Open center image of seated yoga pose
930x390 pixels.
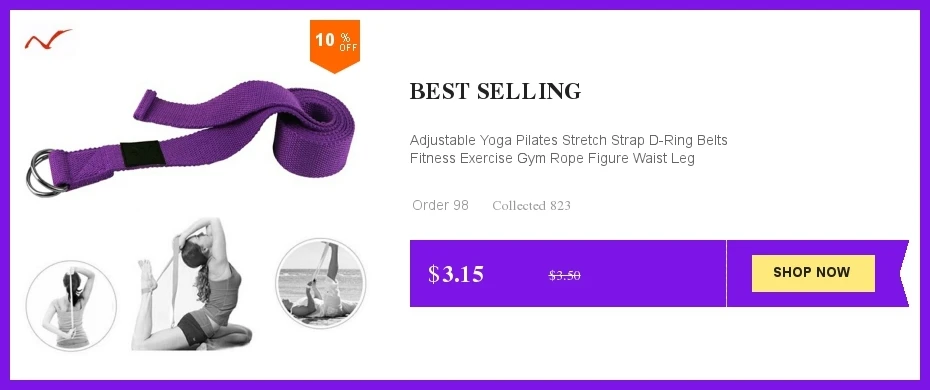click(191, 284)
